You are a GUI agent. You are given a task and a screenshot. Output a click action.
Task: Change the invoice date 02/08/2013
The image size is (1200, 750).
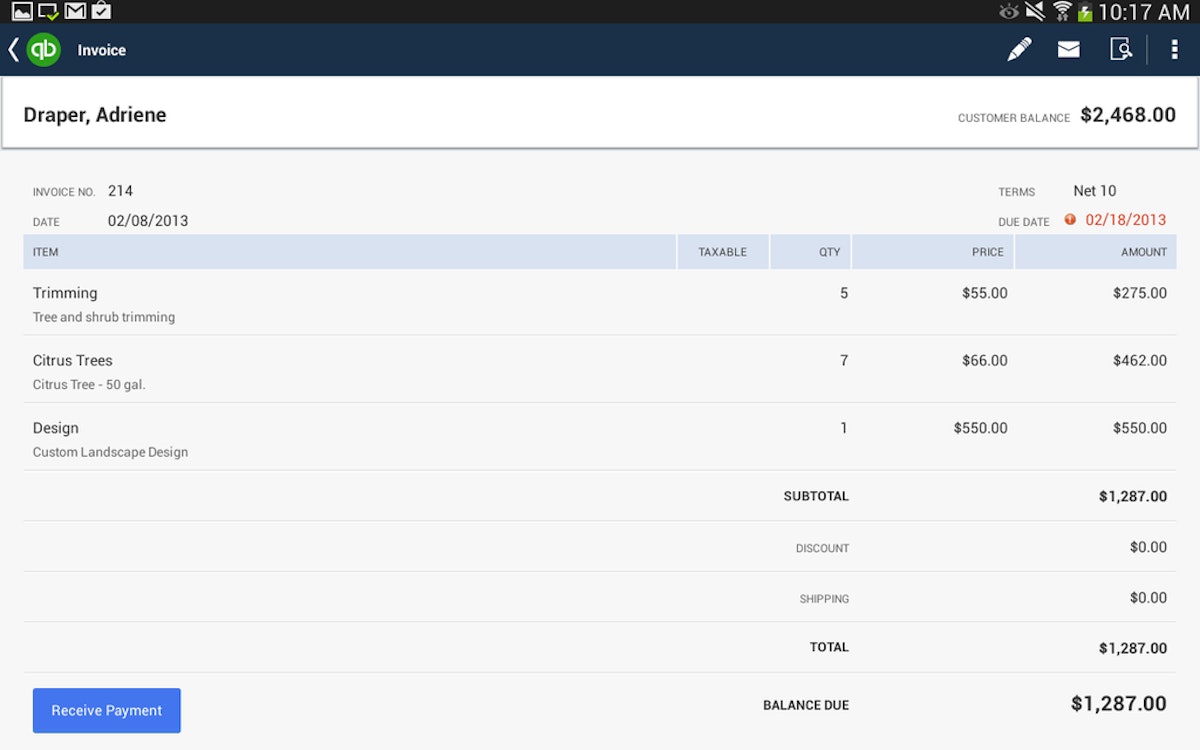147,220
